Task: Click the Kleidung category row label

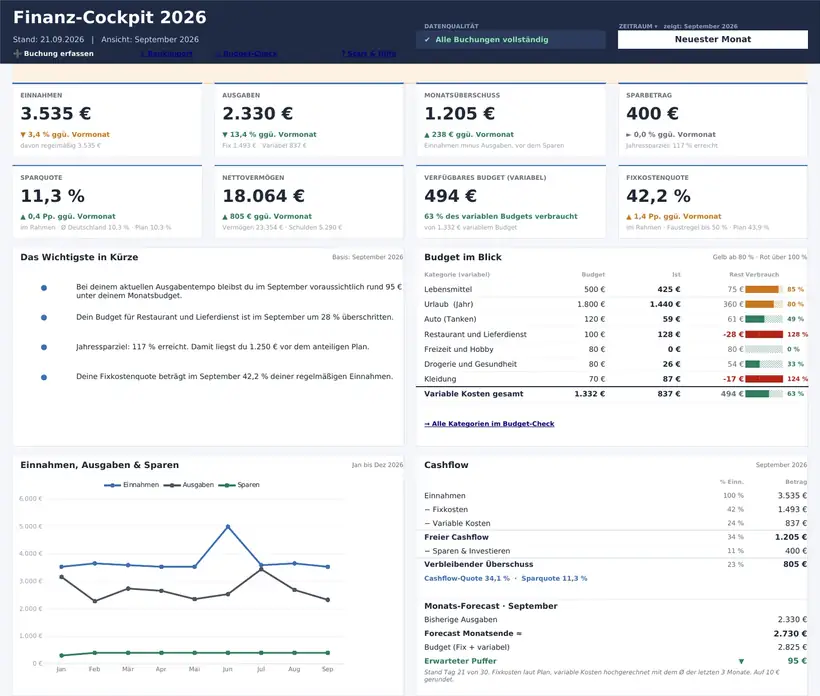Action: coord(440,379)
